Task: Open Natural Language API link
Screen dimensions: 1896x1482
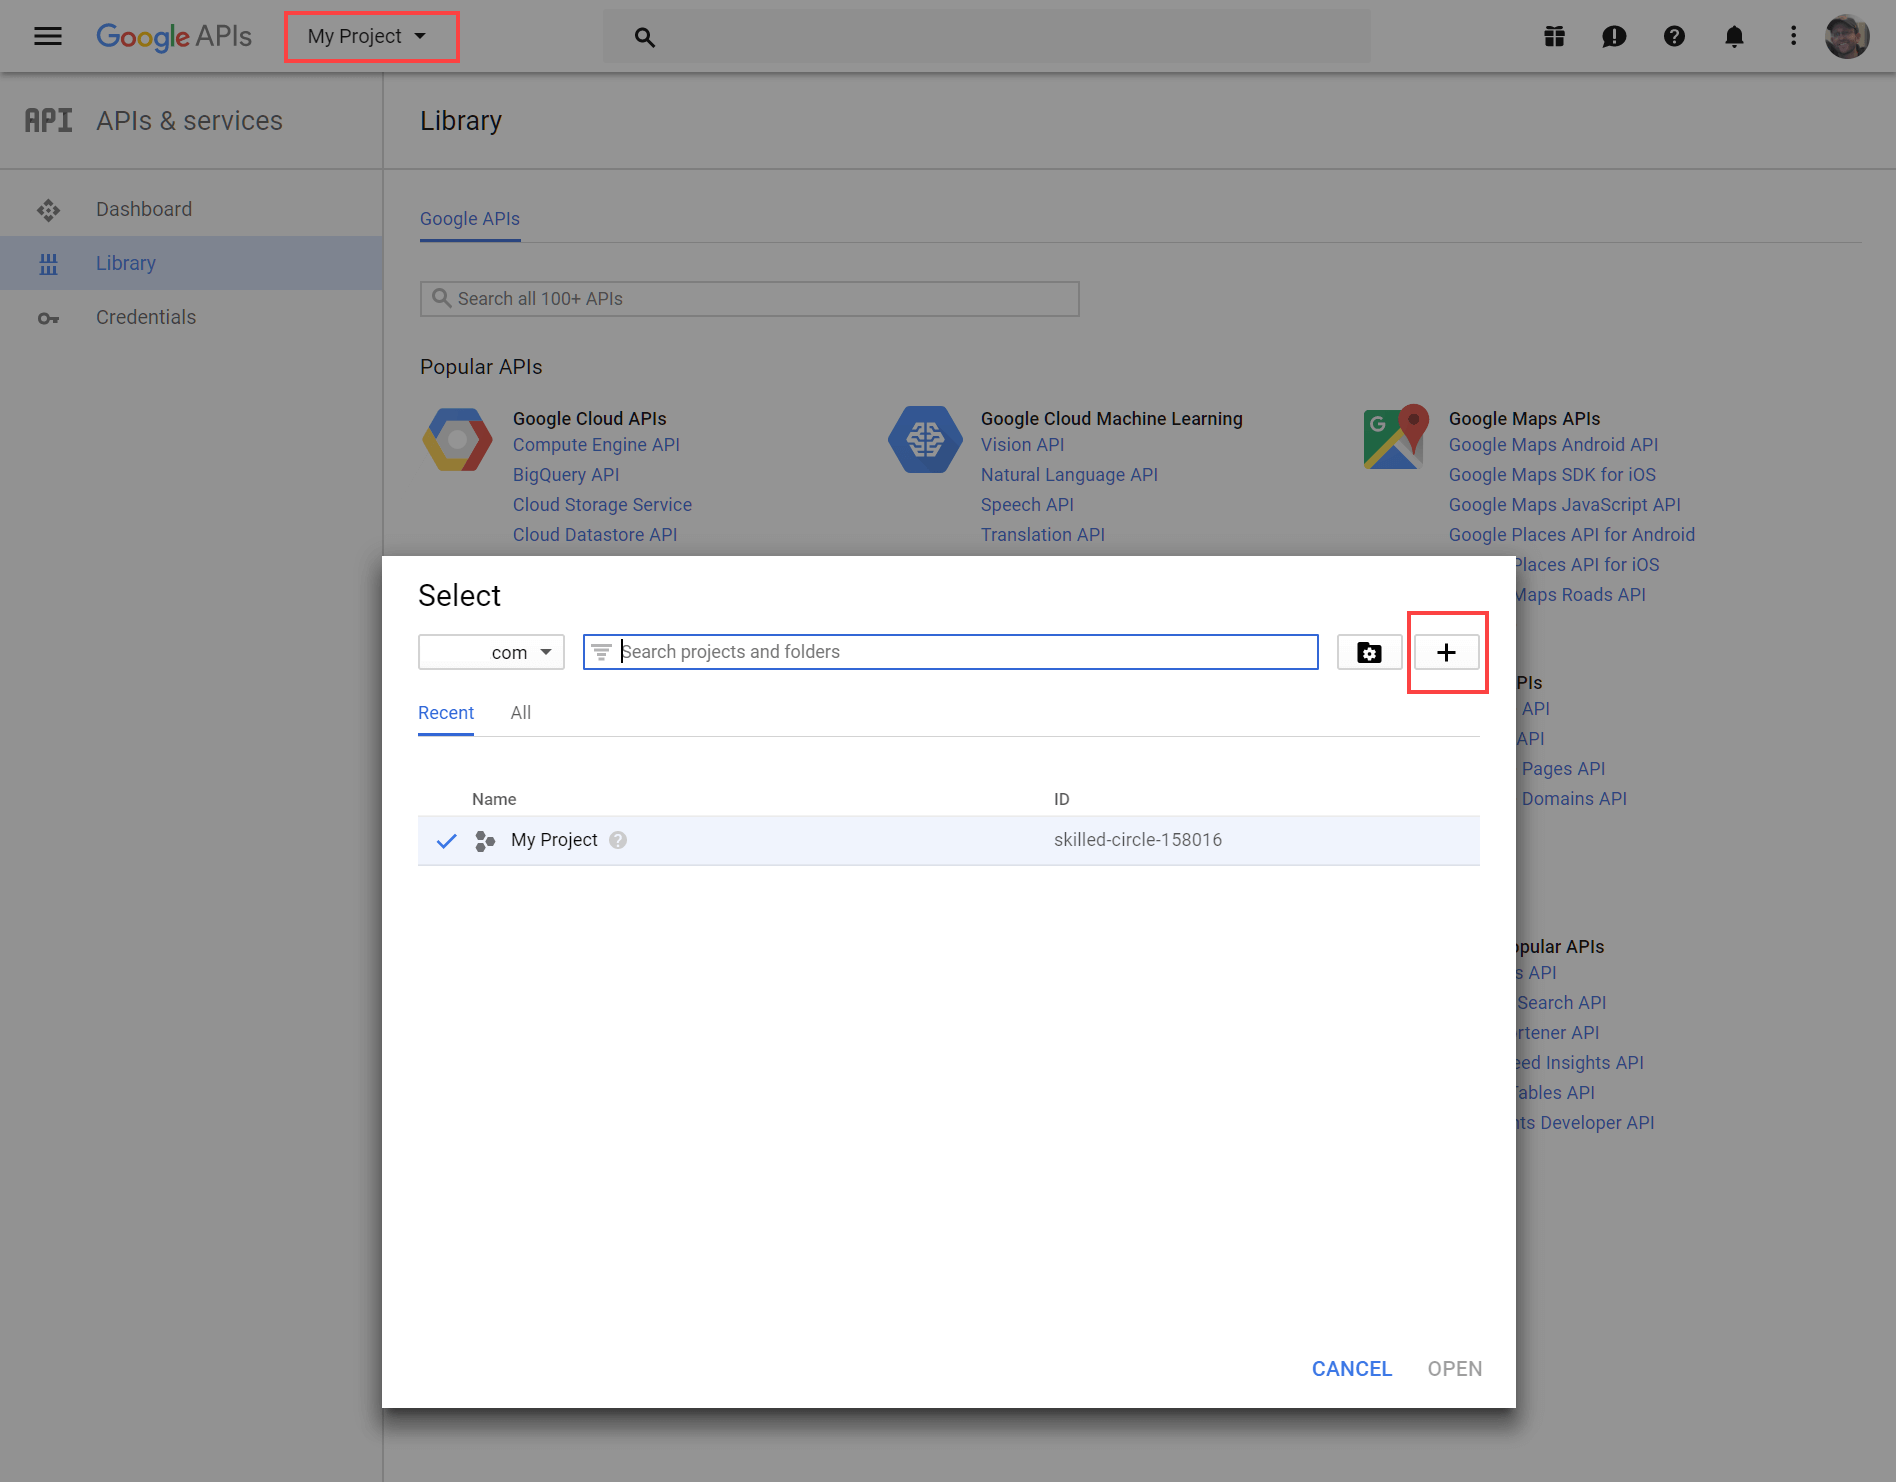Action: [x=1069, y=475]
